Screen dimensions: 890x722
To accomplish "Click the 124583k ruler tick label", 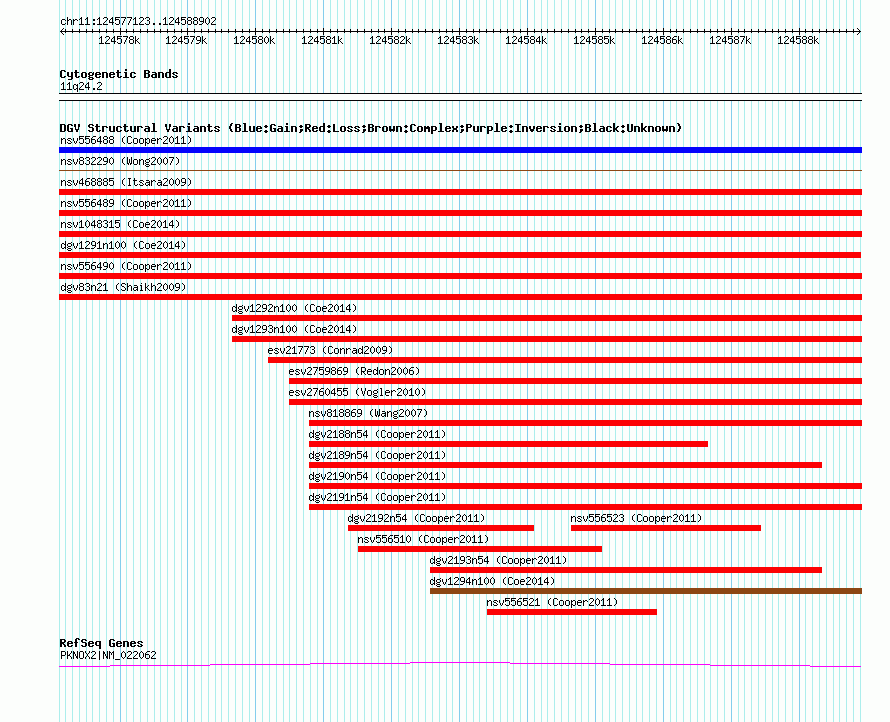I will pyautogui.click(x=457, y=40).
